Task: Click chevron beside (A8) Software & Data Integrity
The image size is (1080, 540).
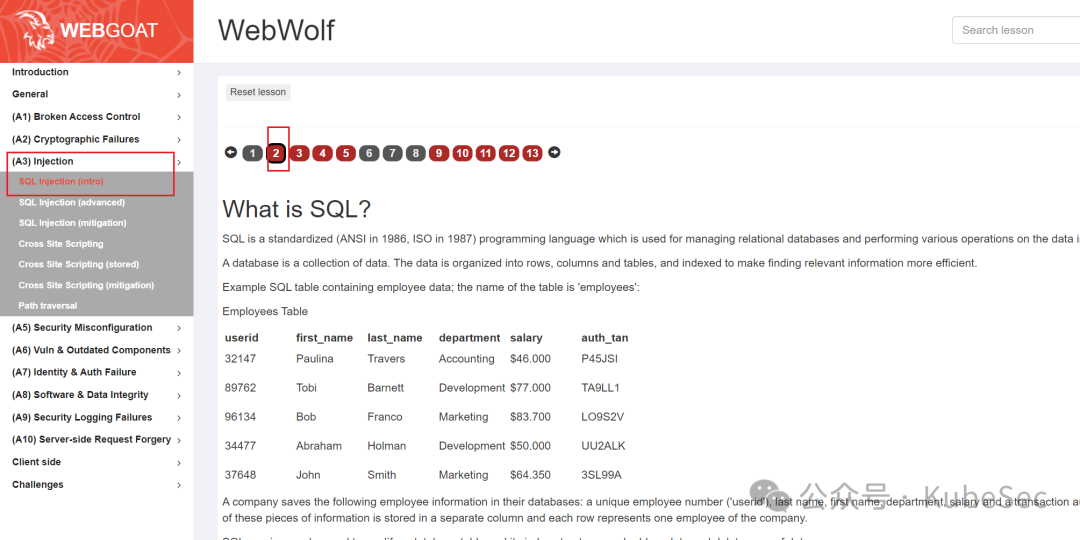Action: pyautogui.click(x=179, y=395)
